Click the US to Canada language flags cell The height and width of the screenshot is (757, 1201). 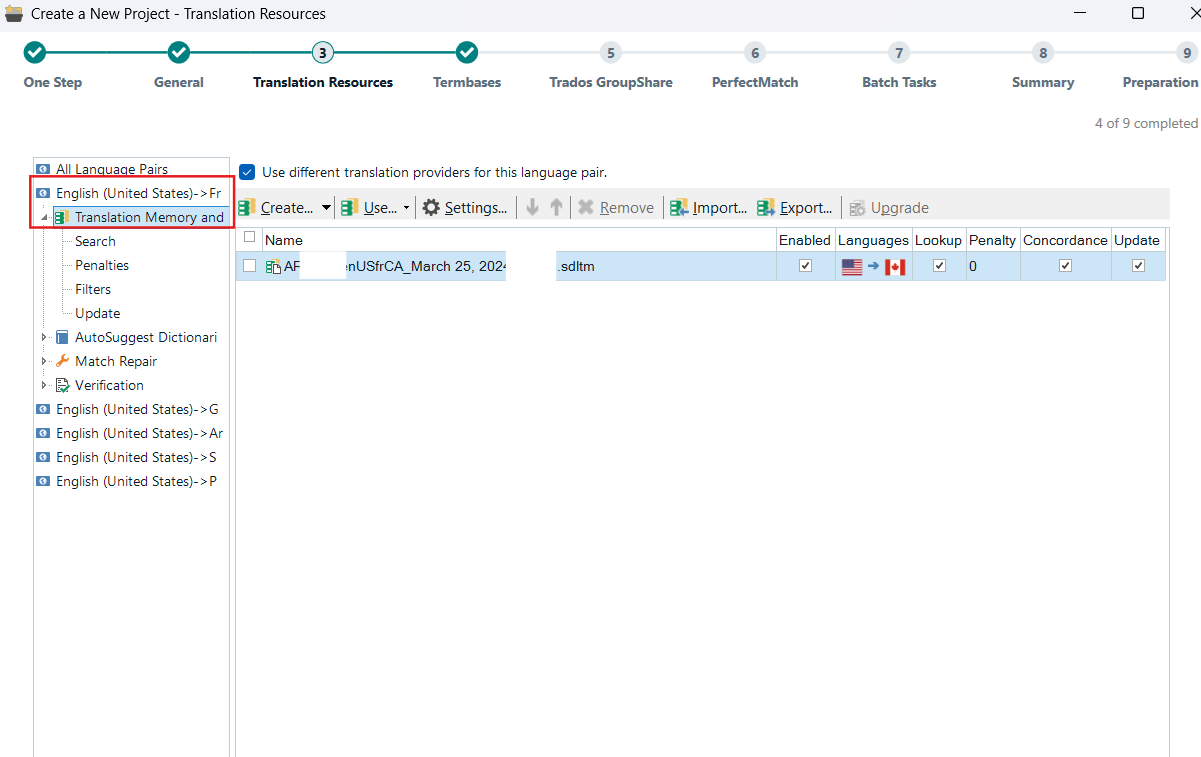click(873, 267)
